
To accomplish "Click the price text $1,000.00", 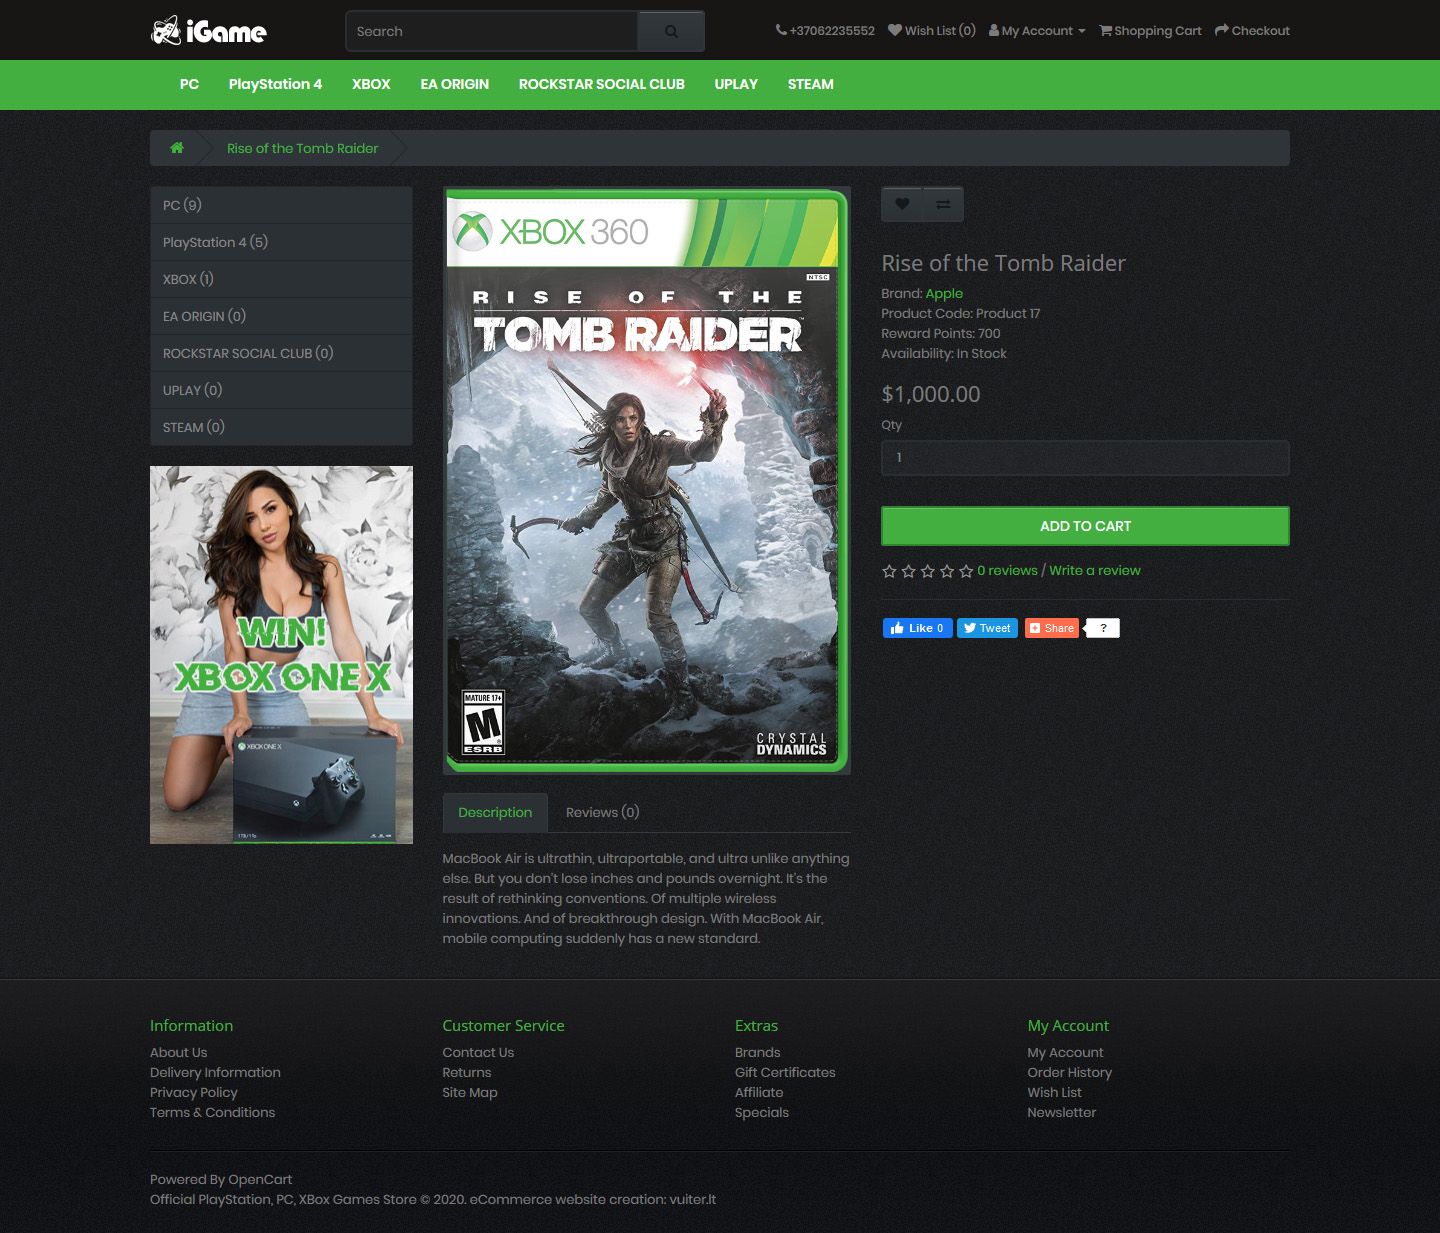I will [930, 394].
